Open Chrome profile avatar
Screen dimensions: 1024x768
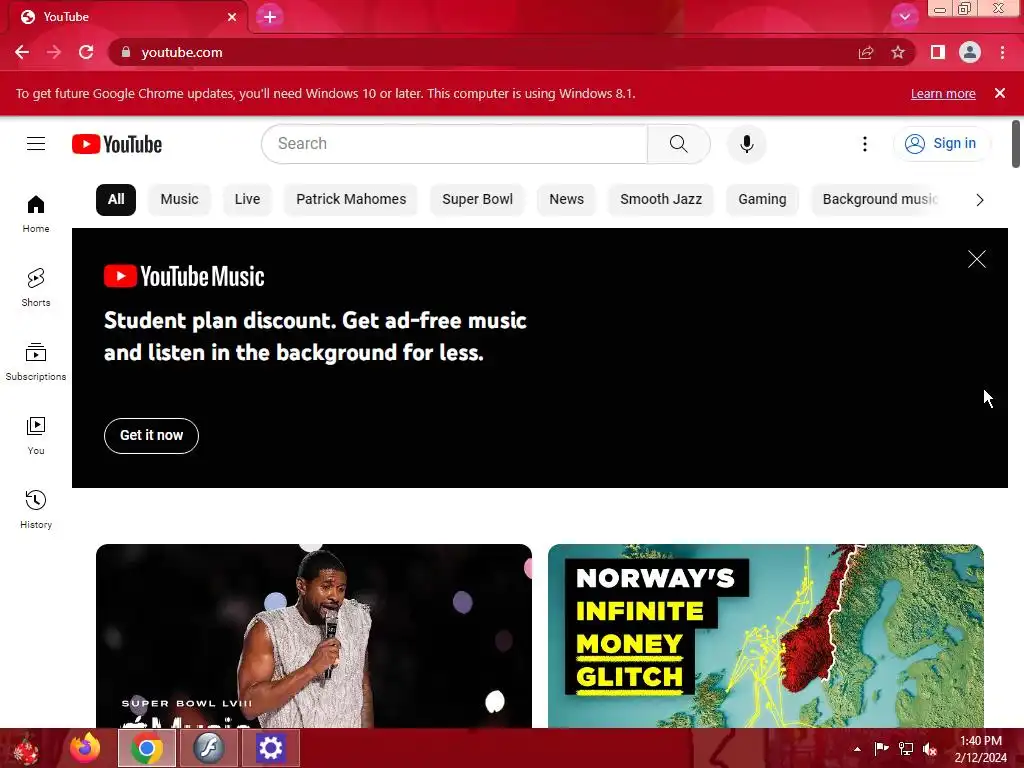[x=970, y=52]
